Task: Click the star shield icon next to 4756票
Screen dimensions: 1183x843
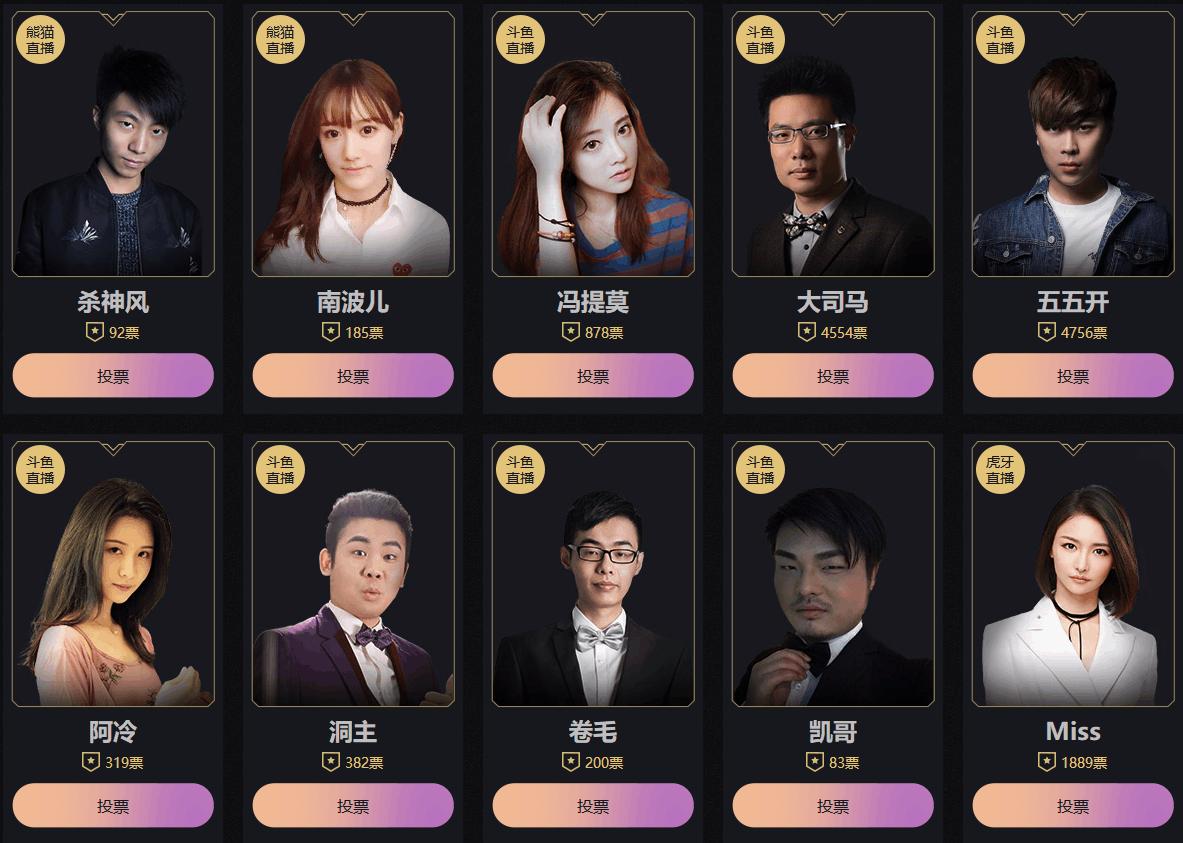Action: click(1046, 331)
